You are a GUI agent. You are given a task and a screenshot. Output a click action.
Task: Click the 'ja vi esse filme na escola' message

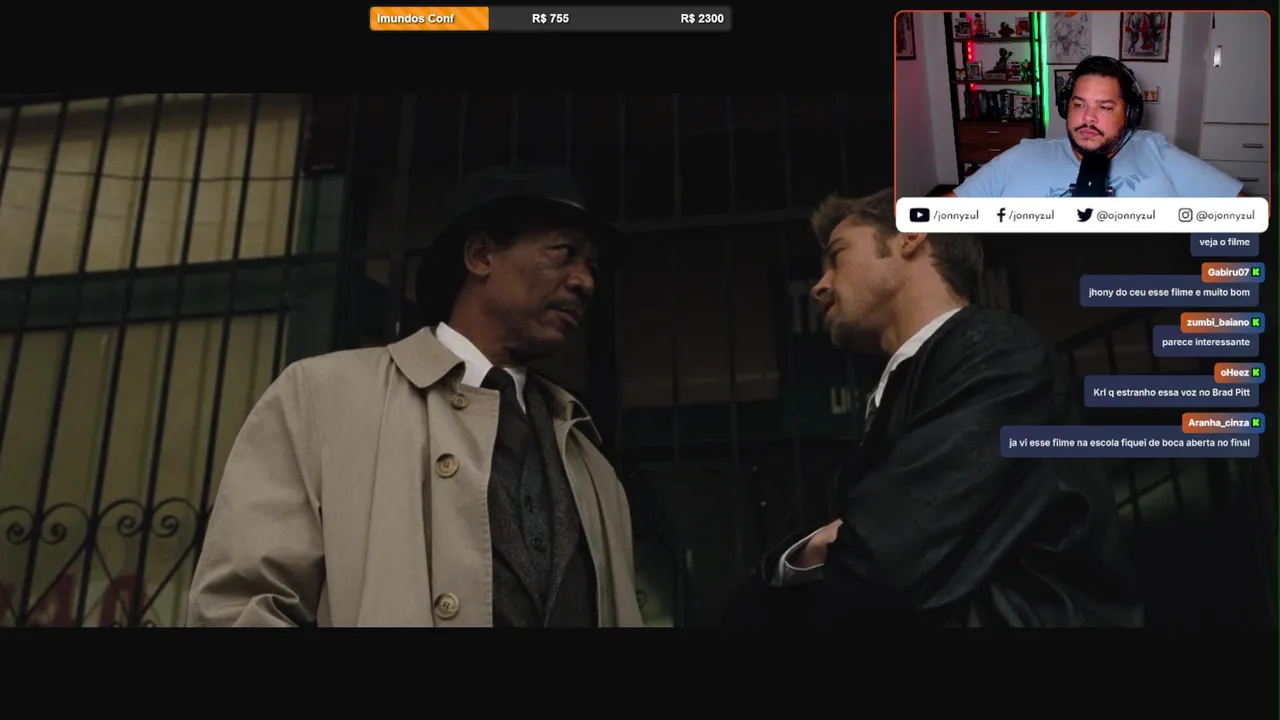tap(1129, 442)
